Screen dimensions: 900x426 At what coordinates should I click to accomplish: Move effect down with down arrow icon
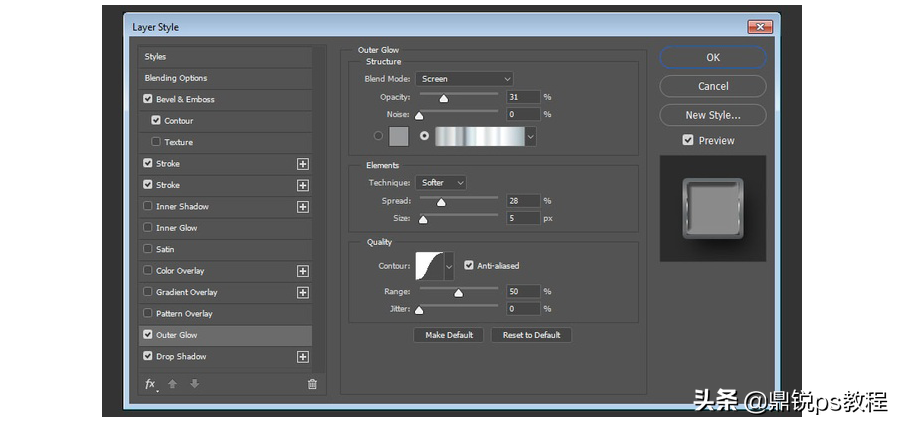(x=195, y=384)
